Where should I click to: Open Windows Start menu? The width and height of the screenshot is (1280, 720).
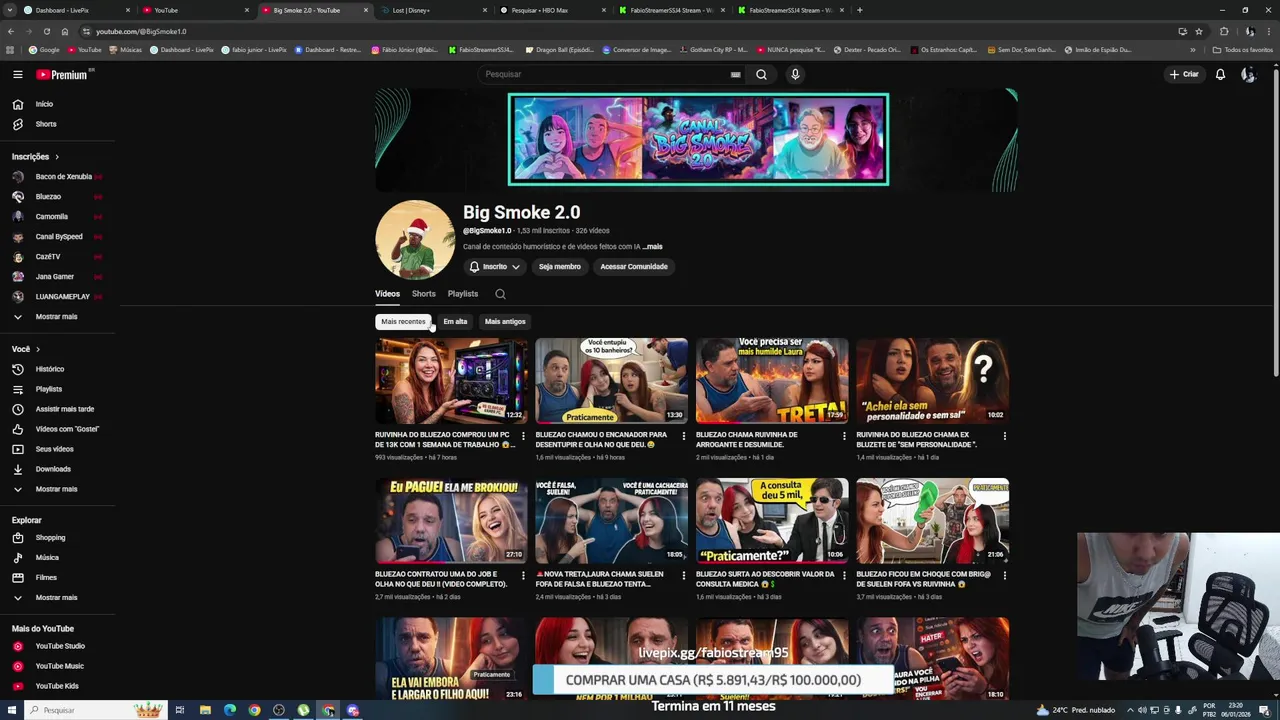[x=11, y=710]
